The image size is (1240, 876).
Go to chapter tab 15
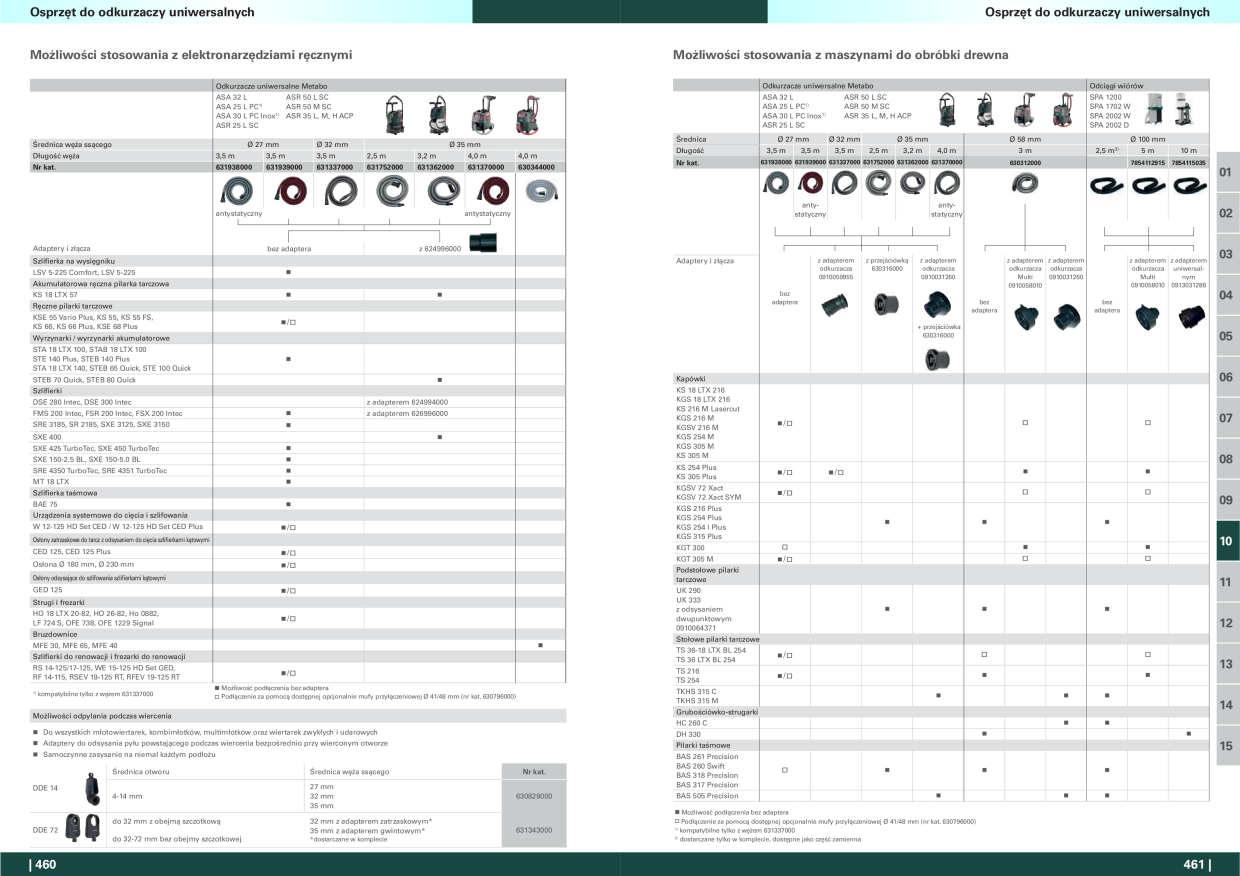1227,746
